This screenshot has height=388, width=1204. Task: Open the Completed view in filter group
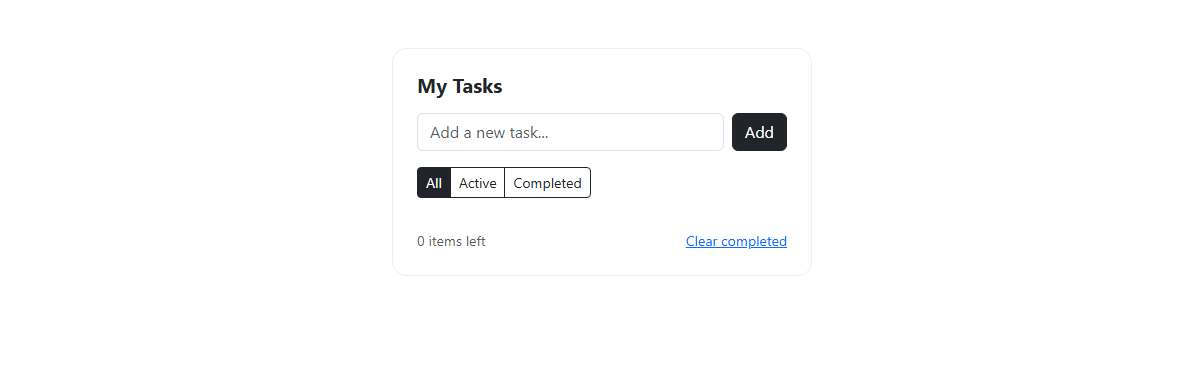[x=547, y=183]
